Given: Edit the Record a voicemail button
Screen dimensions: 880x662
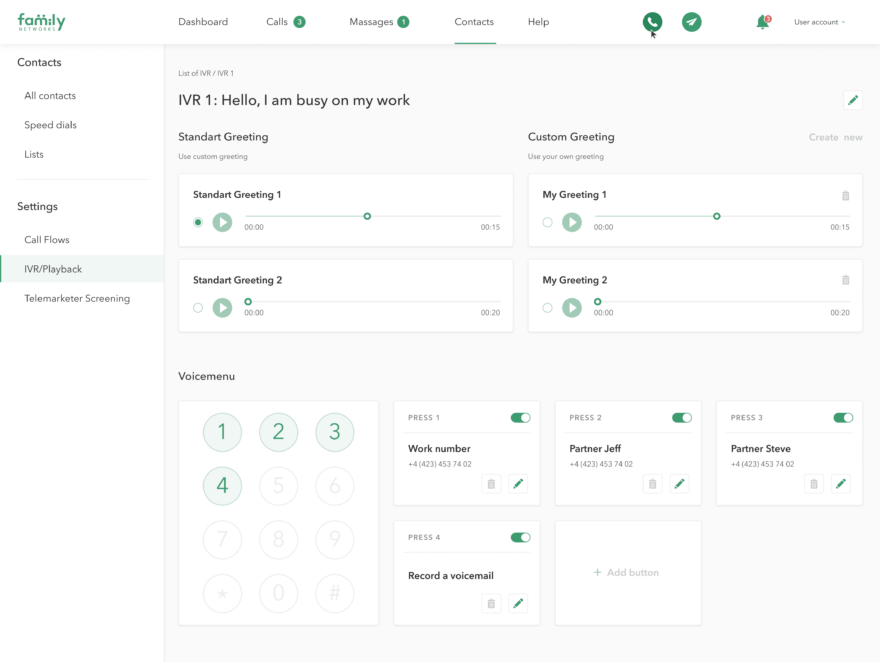Looking at the screenshot, I should click(518, 603).
